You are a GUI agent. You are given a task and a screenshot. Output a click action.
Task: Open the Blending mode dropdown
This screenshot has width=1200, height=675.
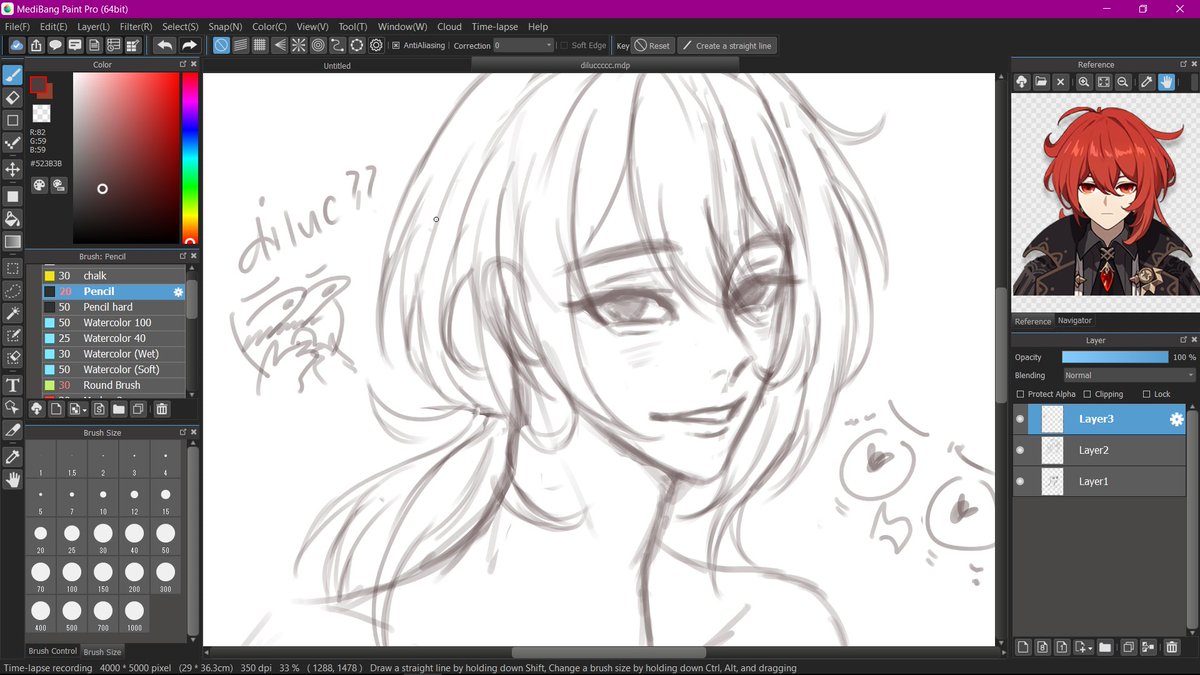coord(1129,375)
